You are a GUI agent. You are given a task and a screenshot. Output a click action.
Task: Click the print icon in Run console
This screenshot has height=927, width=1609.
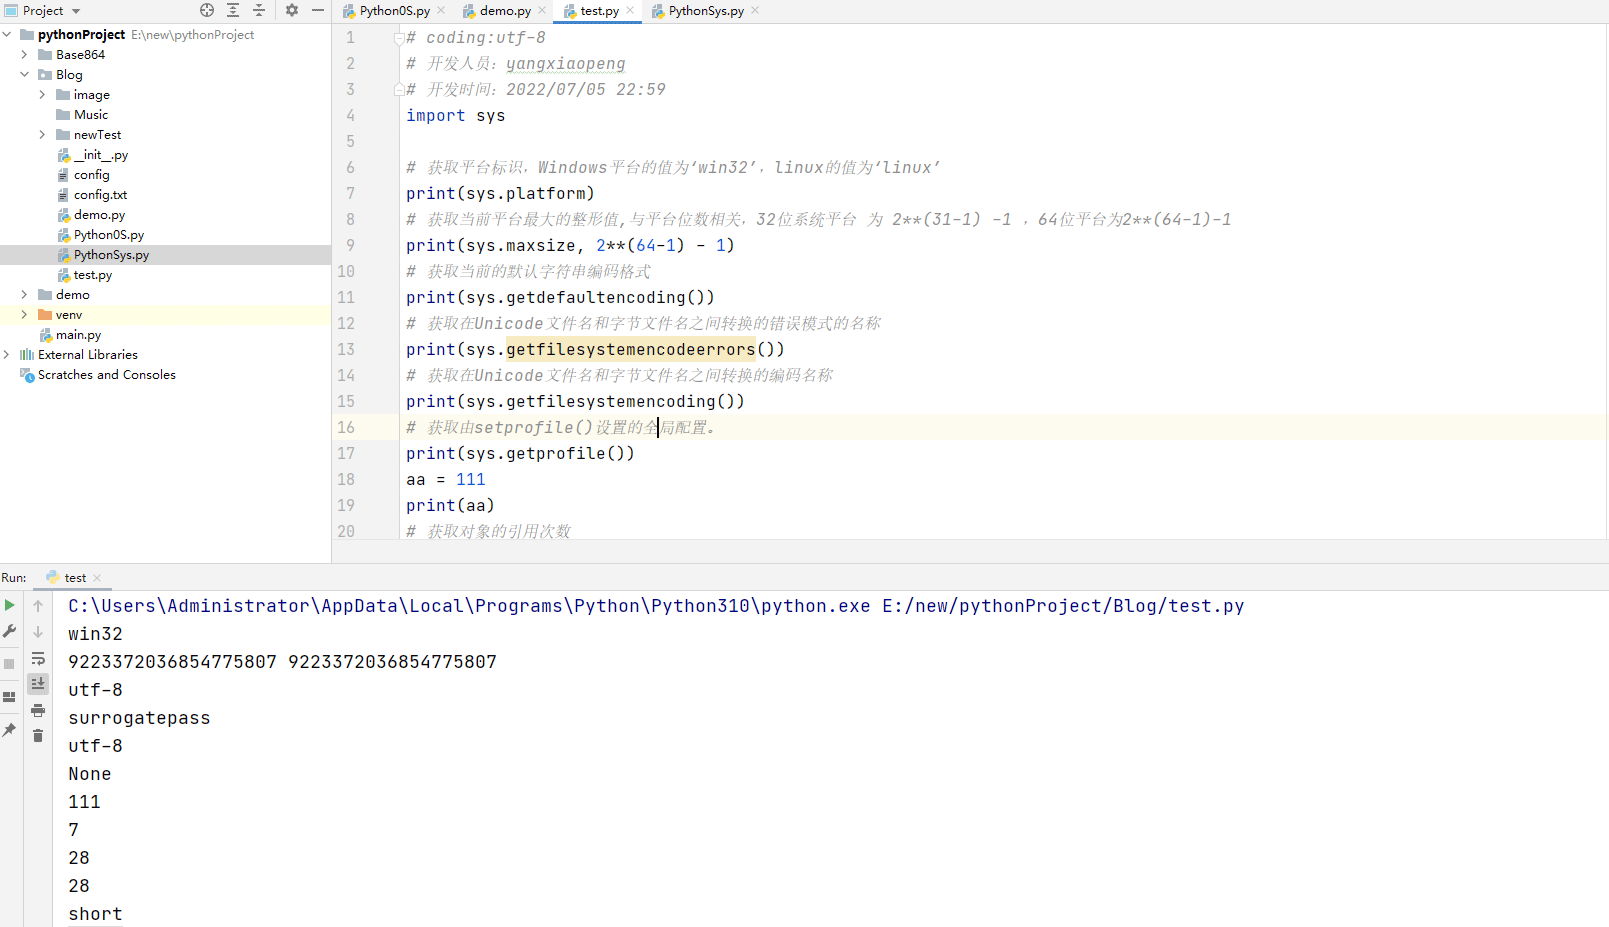(38, 710)
